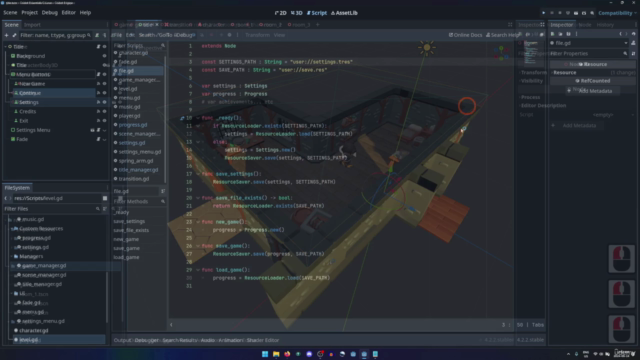
Task: Enable Movie Maker mode icon
Action: coord(592,13)
